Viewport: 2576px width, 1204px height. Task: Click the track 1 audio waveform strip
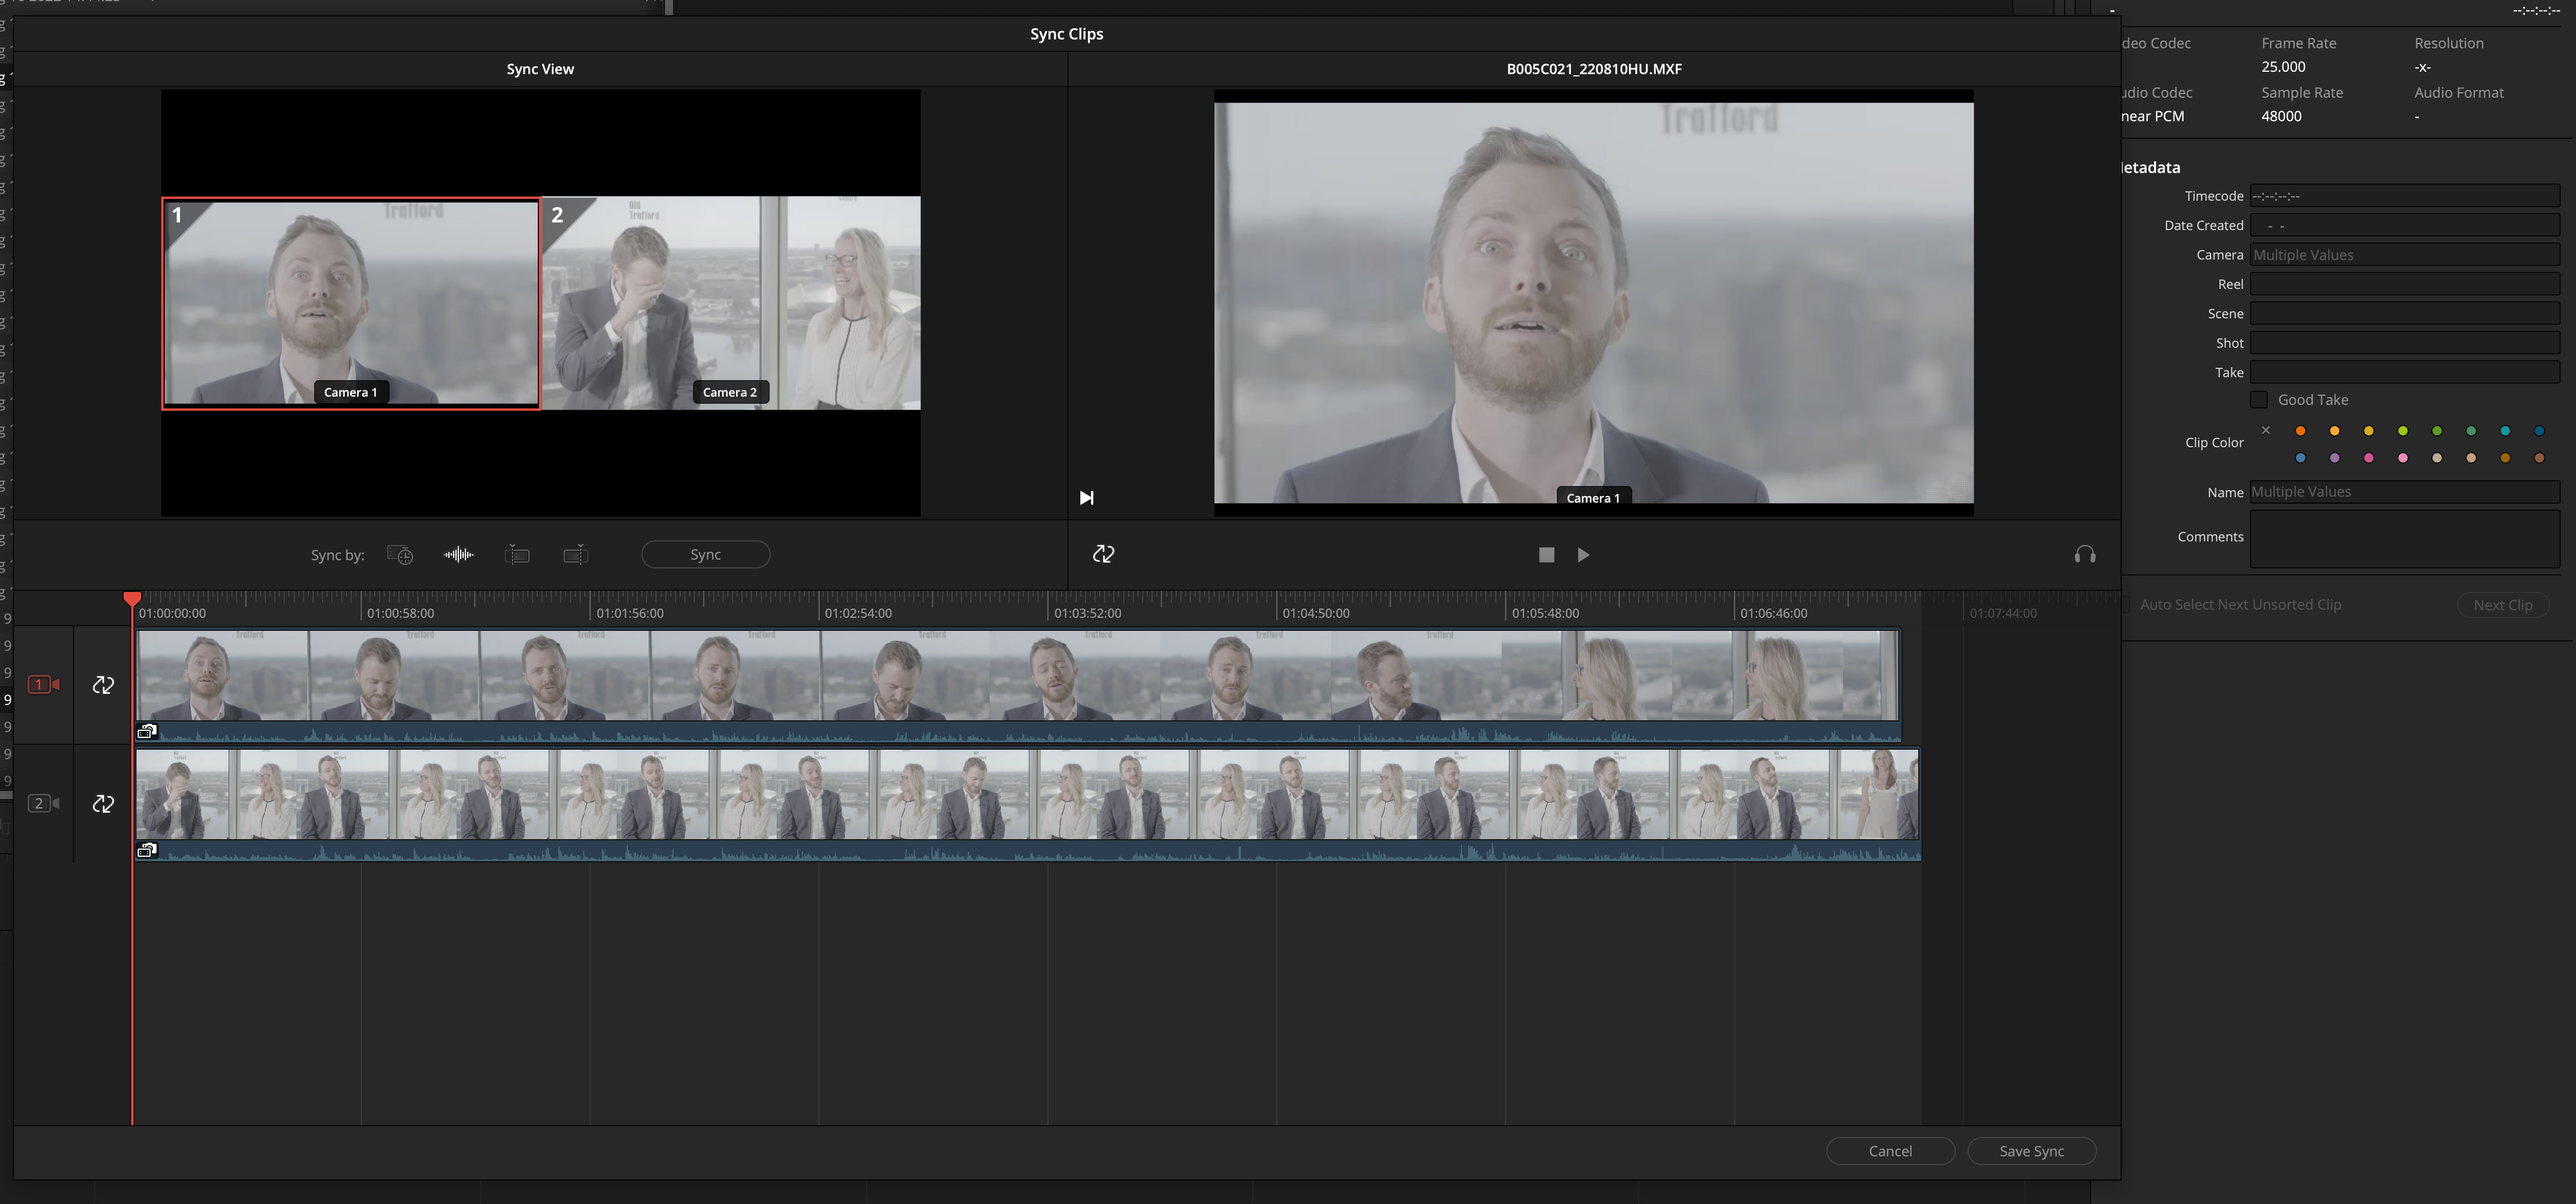pos(1018,732)
